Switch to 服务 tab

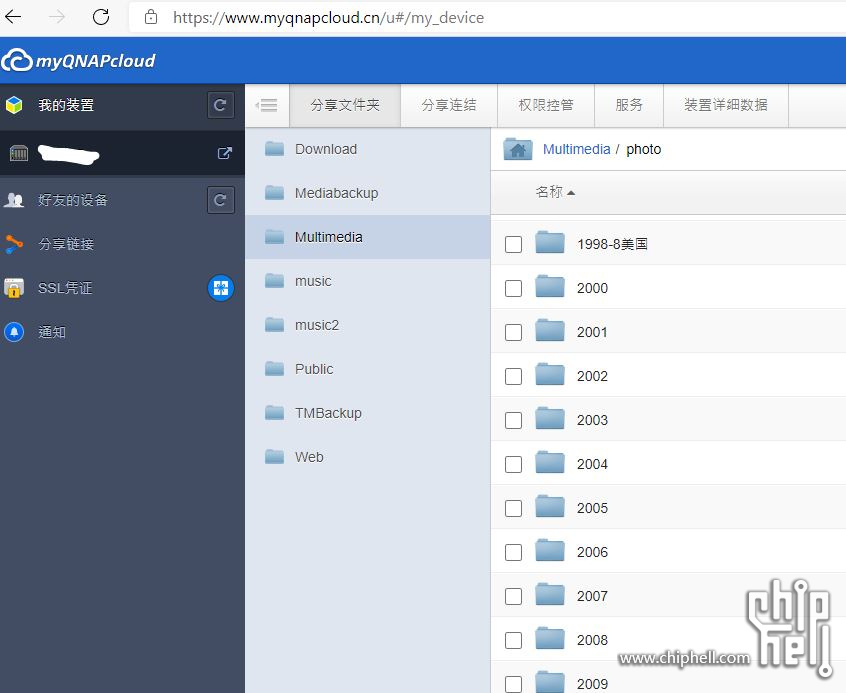629,105
